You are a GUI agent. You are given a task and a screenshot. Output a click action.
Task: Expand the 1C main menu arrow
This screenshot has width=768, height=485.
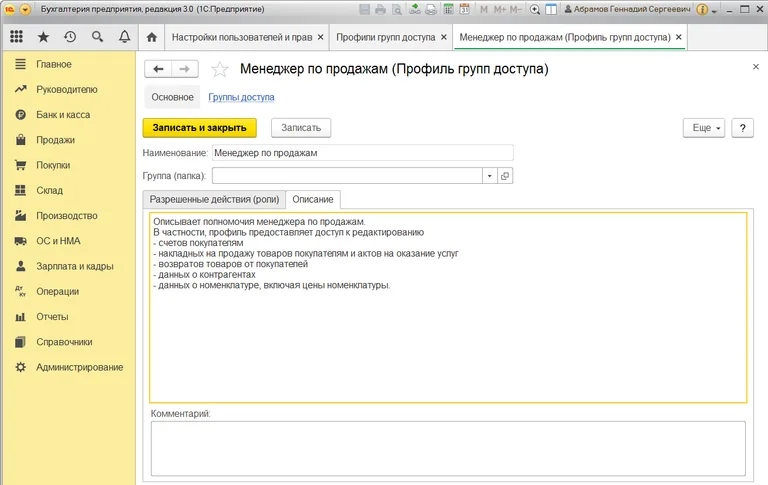coord(24,9)
